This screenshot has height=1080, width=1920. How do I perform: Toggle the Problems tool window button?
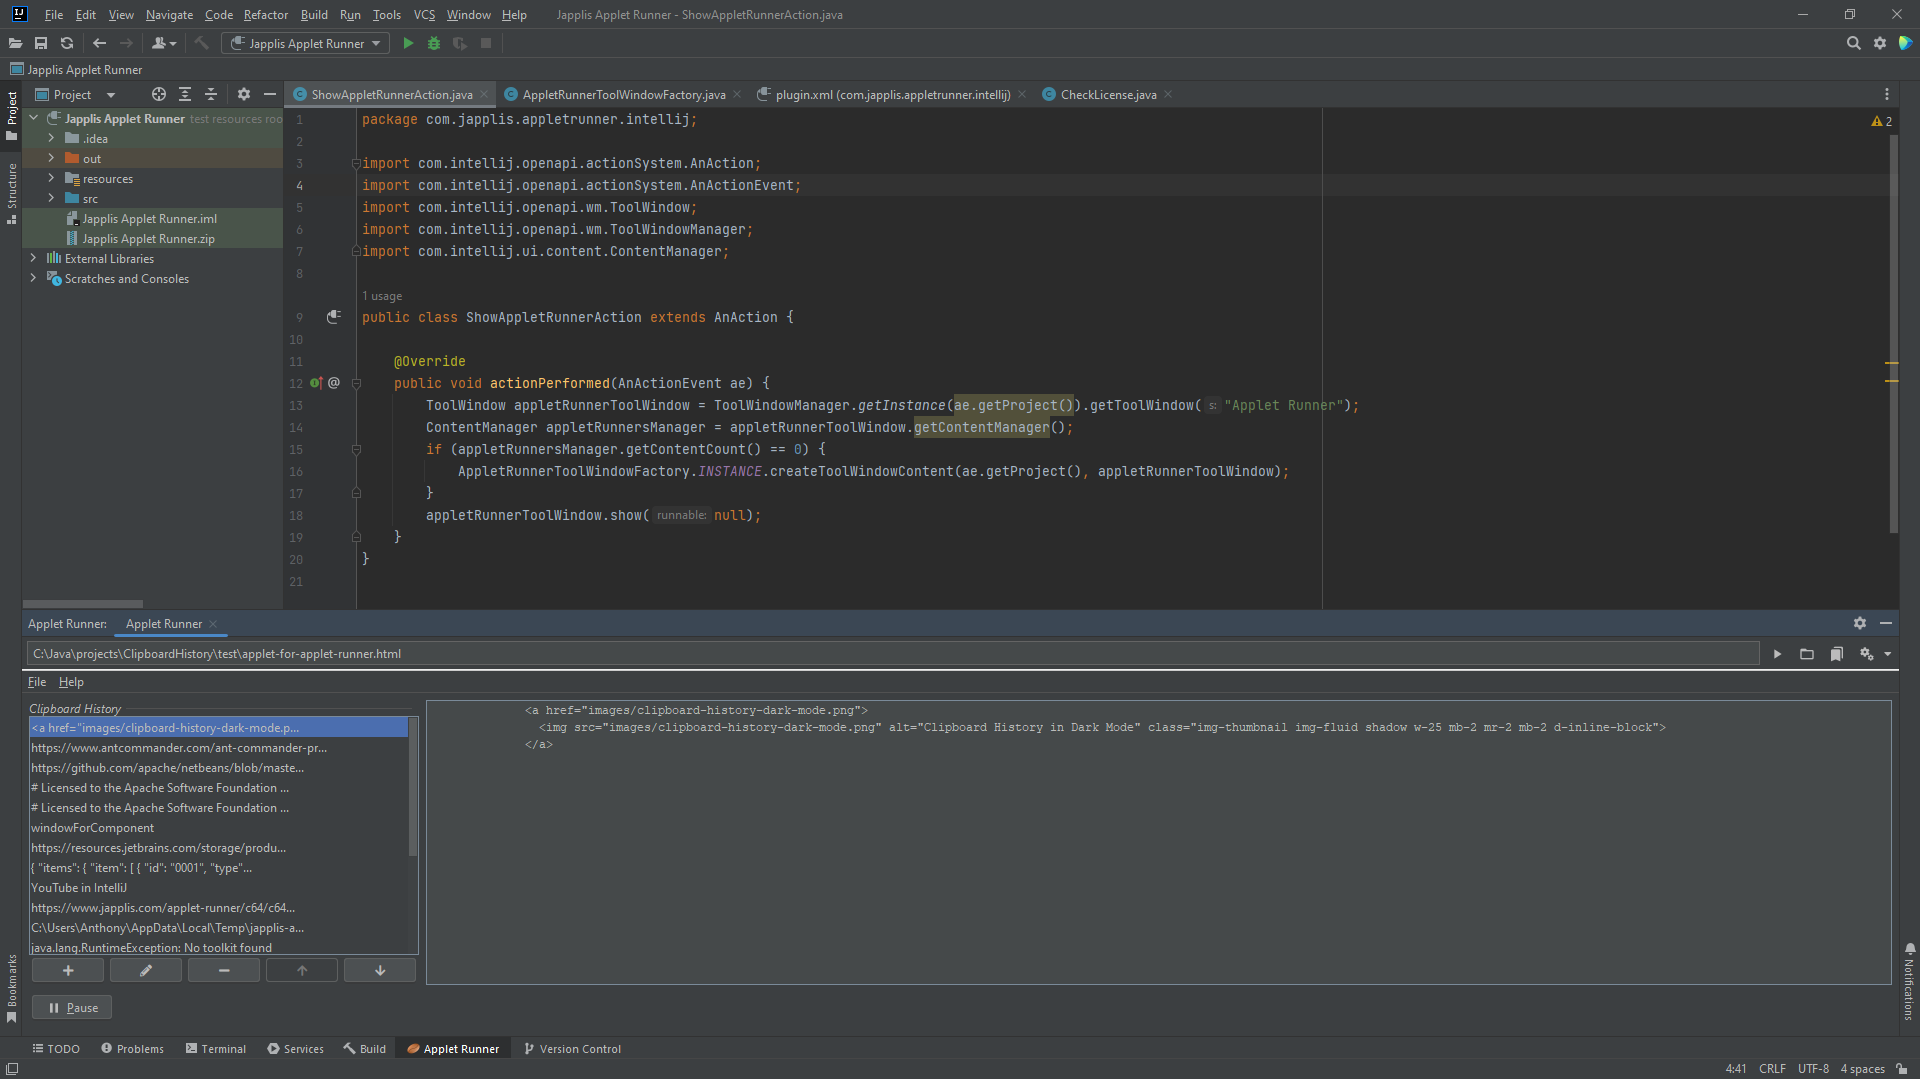pyautogui.click(x=132, y=1049)
